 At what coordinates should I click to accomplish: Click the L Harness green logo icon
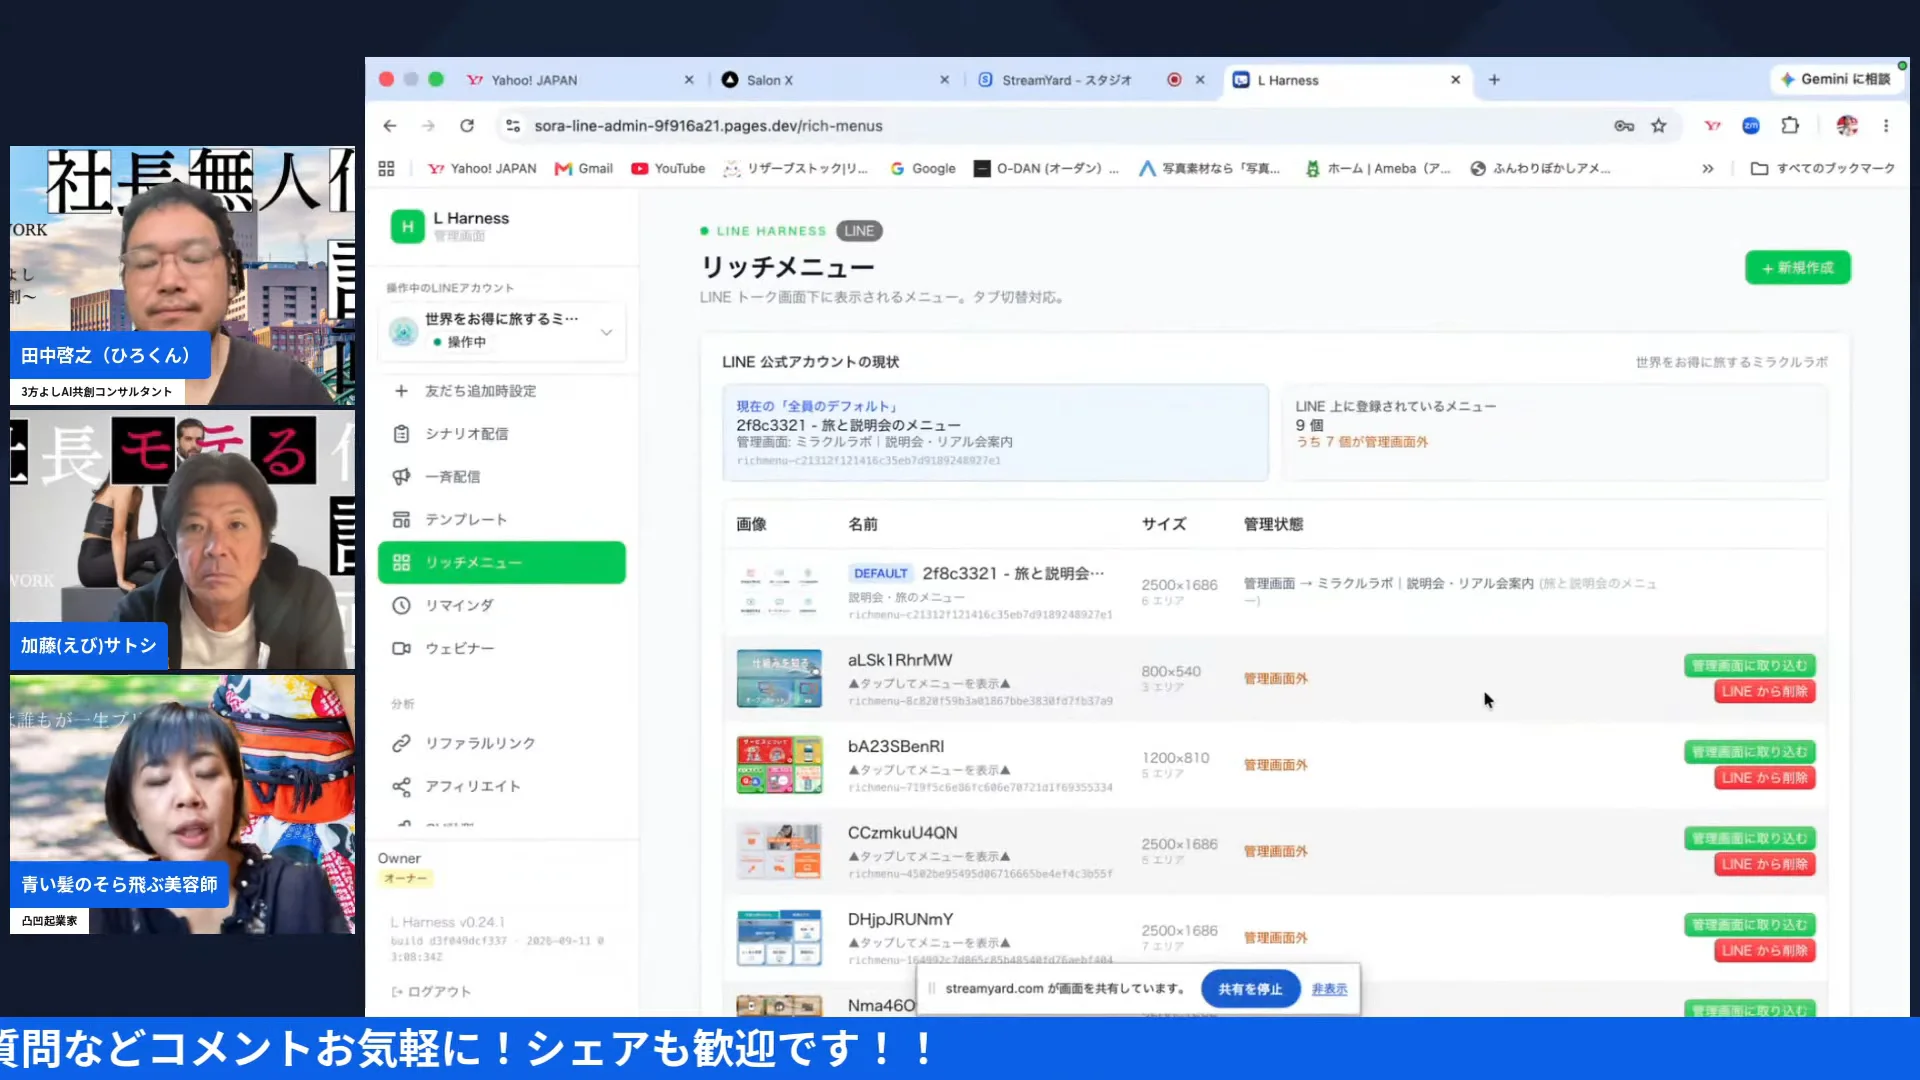pos(407,227)
